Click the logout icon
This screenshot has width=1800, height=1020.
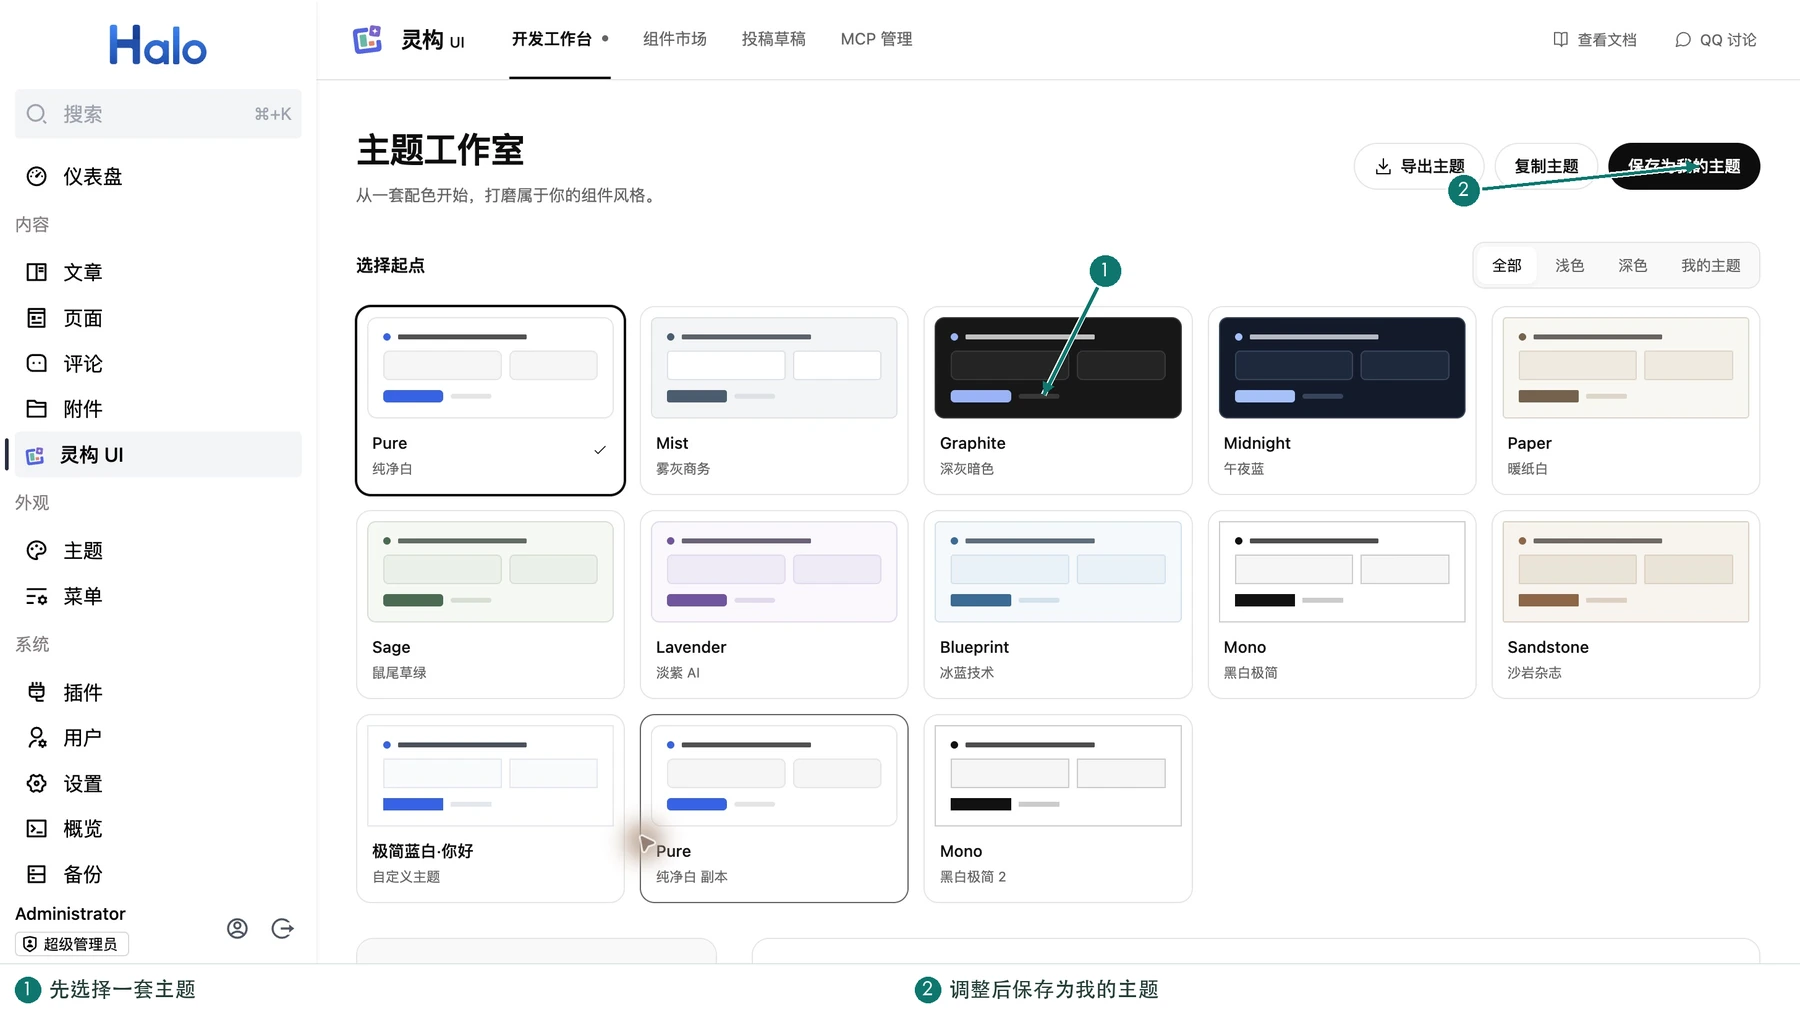pyautogui.click(x=283, y=929)
